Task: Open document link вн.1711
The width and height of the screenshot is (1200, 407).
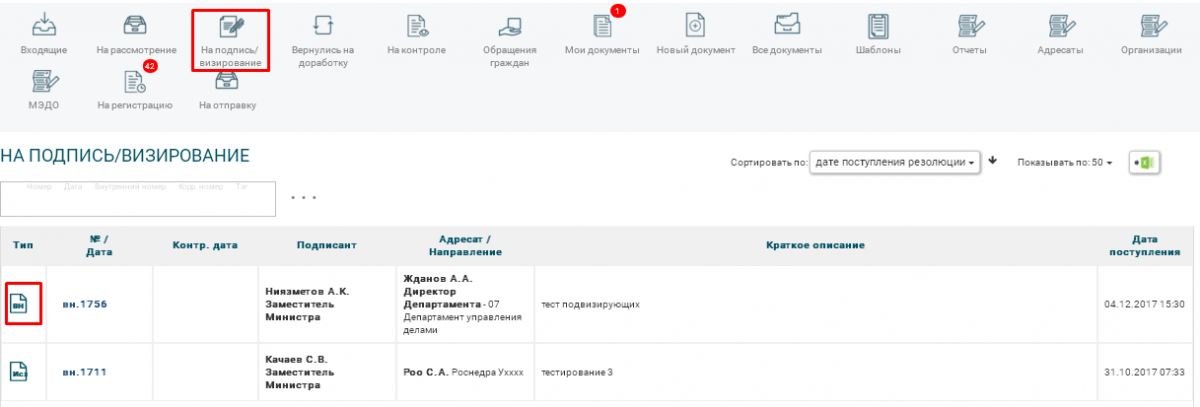Action: [85, 372]
